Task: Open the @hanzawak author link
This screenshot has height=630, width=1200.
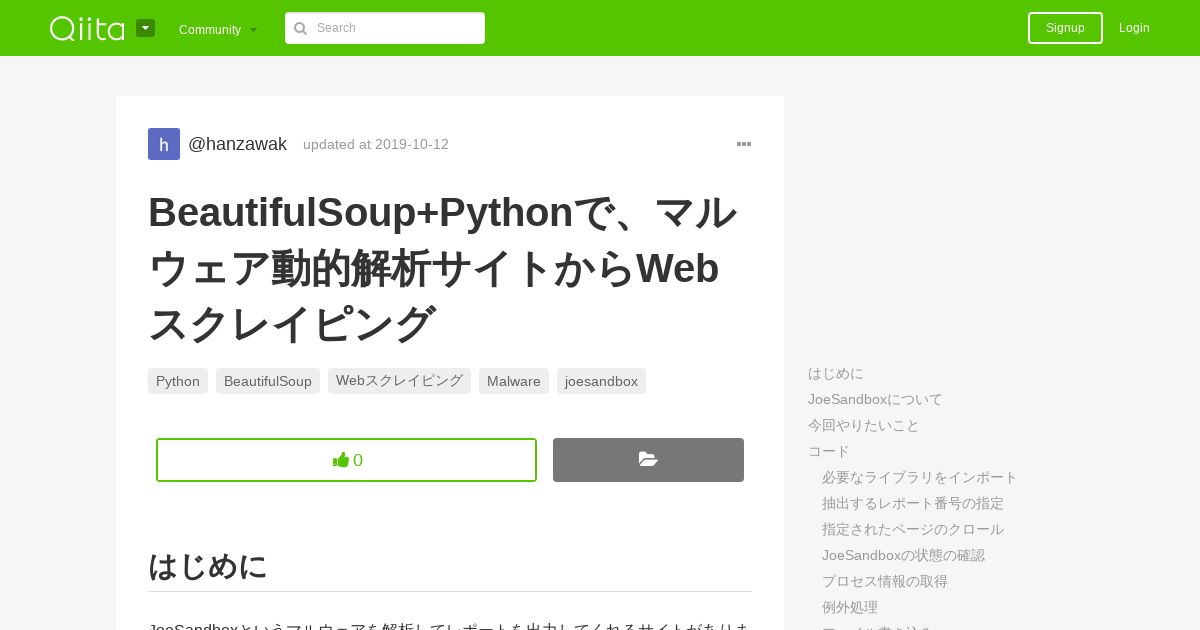Action: point(237,144)
